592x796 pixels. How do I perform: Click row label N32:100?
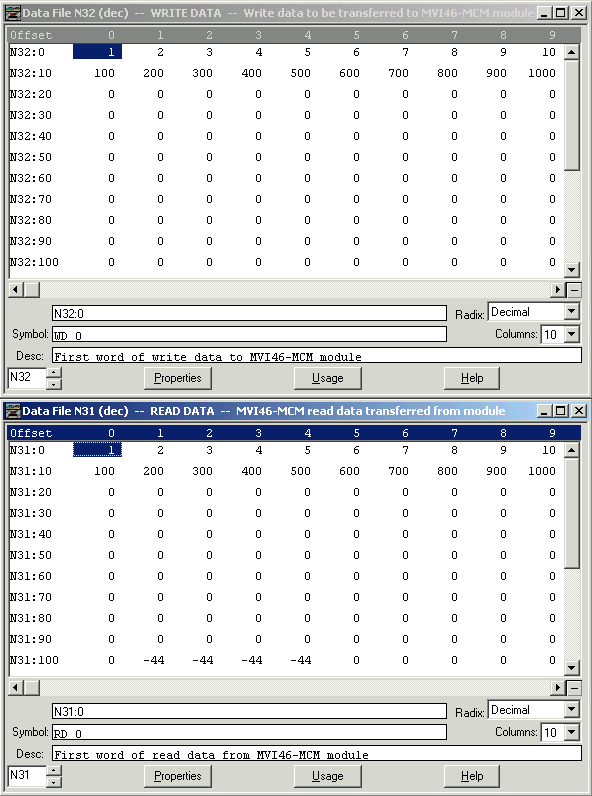click(34, 262)
